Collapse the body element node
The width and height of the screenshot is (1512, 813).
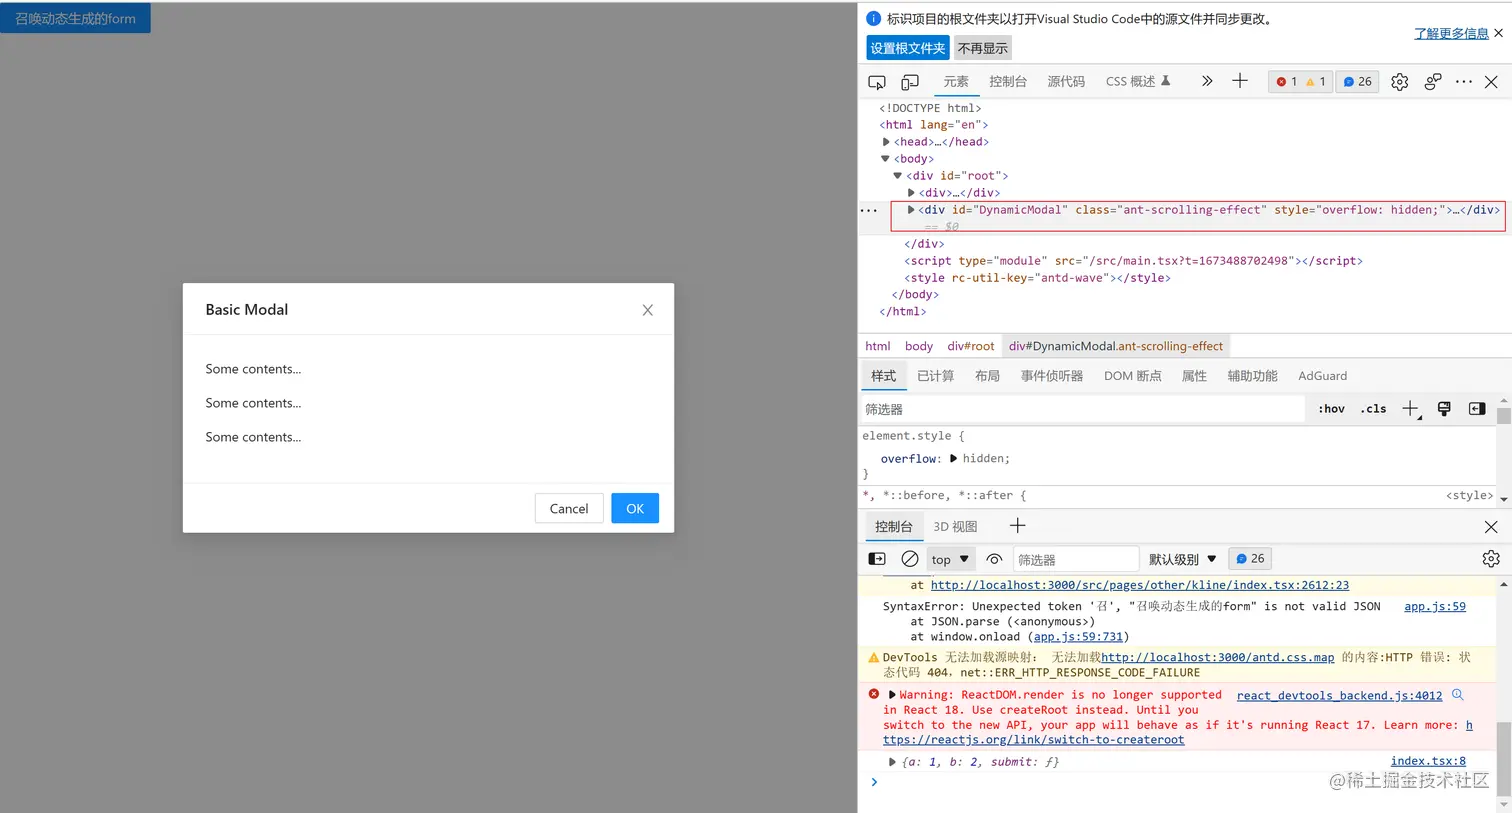885,159
